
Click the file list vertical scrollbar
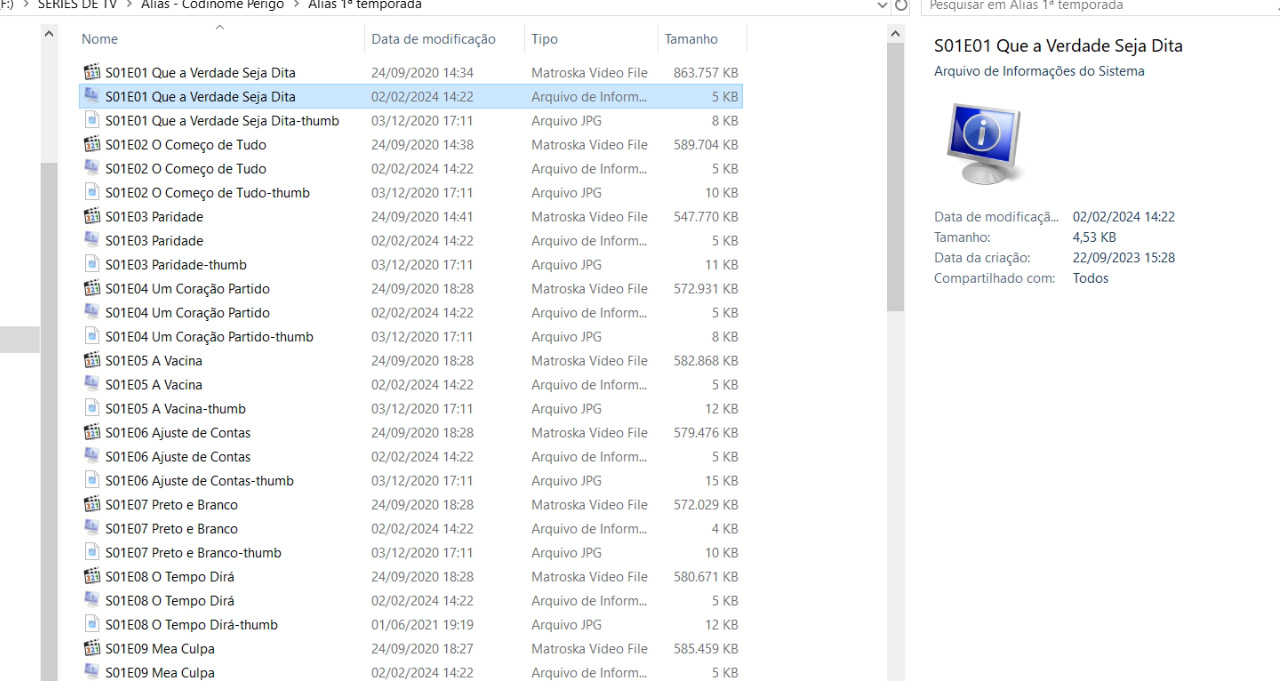click(895, 100)
